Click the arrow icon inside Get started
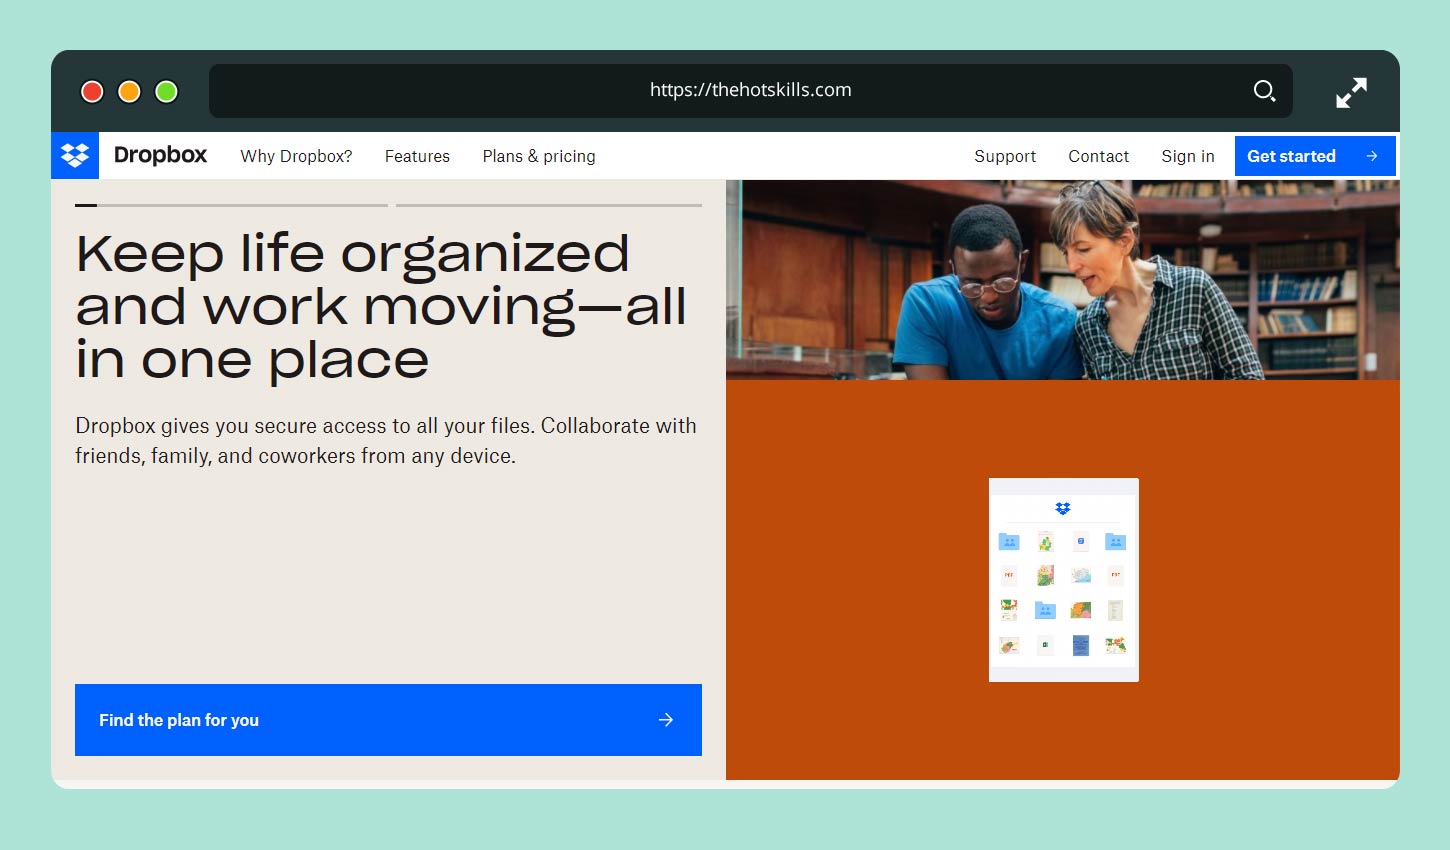The height and width of the screenshot is (850, 1450). click(1372, 156)
